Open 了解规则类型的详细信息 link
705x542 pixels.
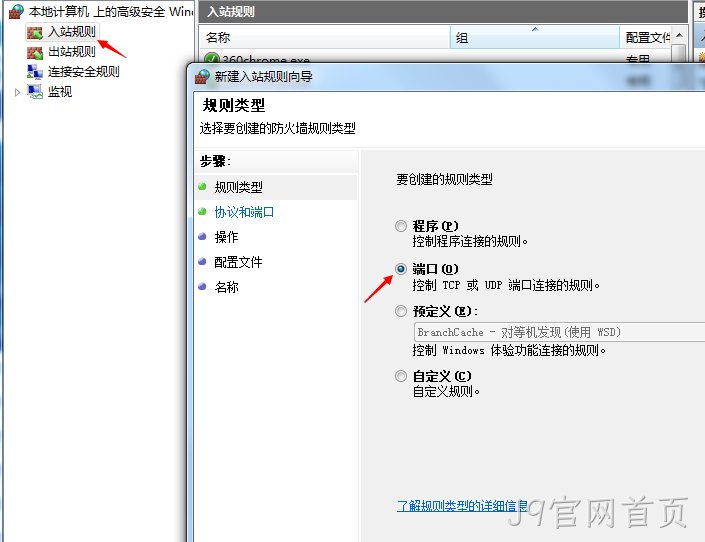462,506
